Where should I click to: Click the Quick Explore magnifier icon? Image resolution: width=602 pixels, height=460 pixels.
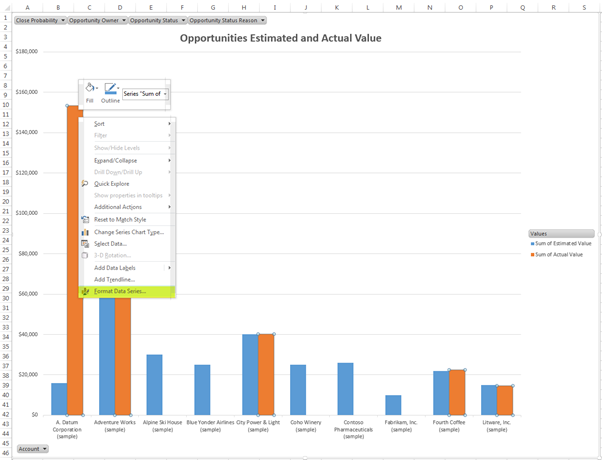84,184
